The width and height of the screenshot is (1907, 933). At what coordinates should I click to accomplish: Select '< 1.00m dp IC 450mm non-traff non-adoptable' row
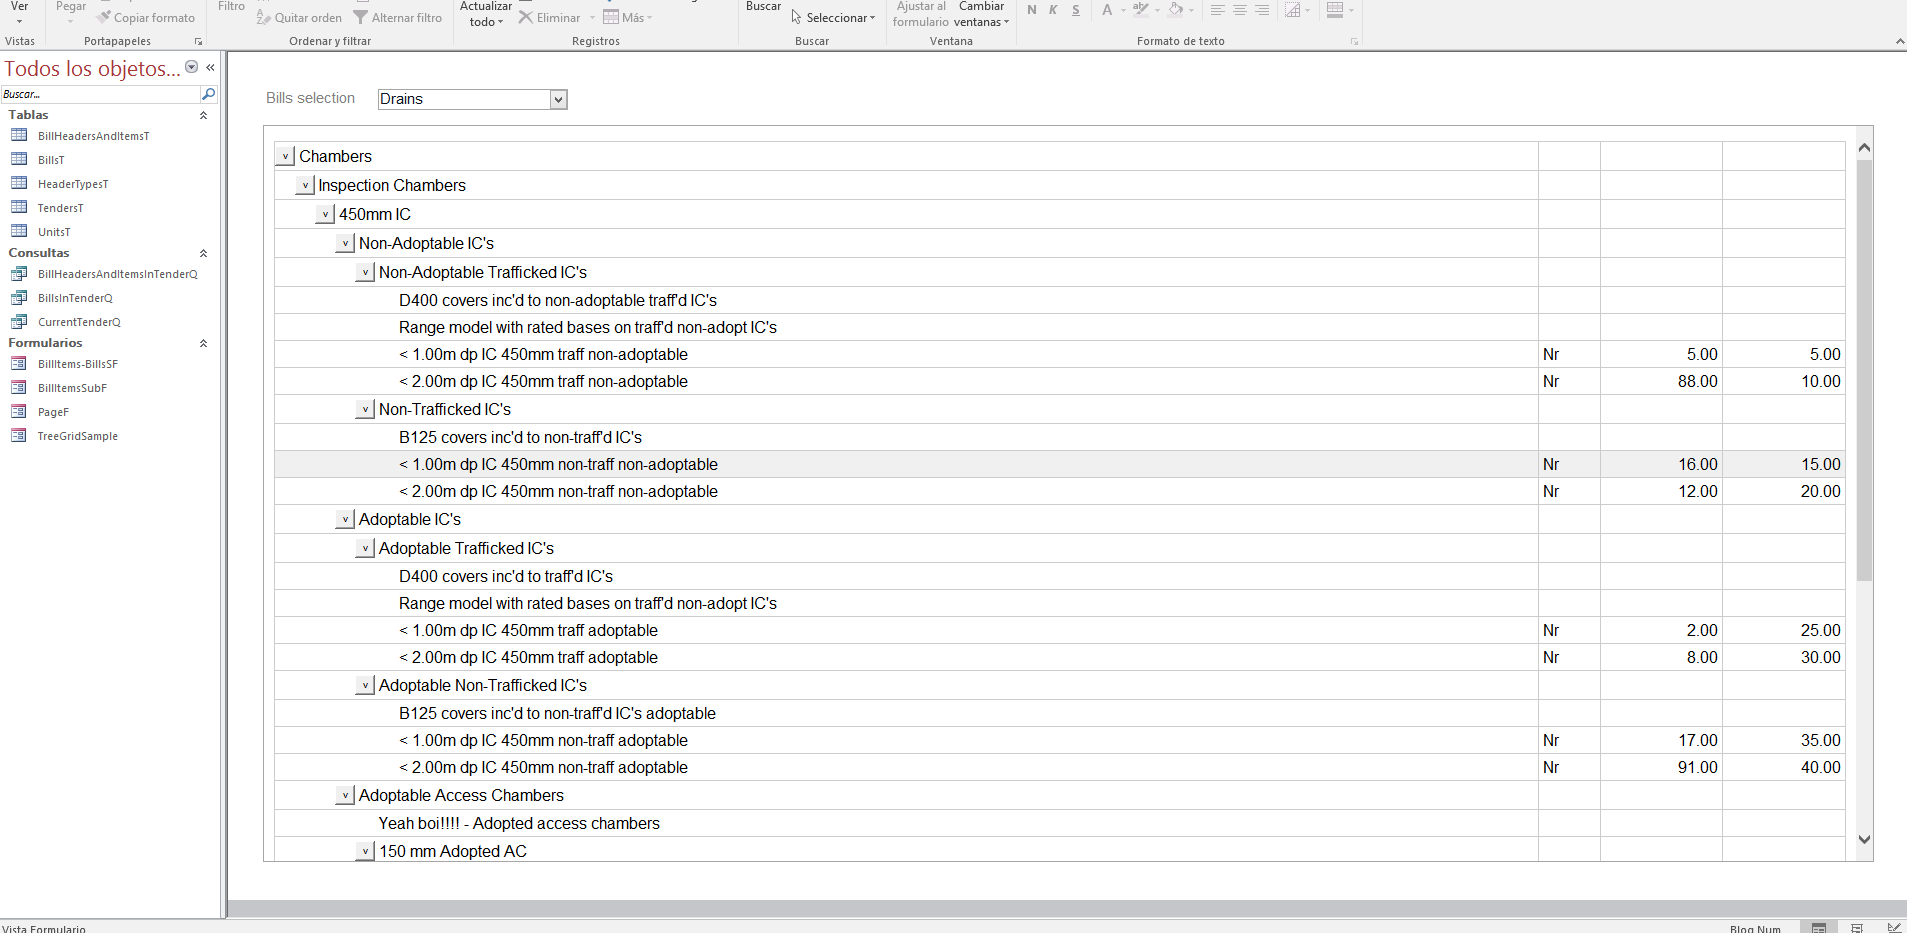(x=1060, y=464)
